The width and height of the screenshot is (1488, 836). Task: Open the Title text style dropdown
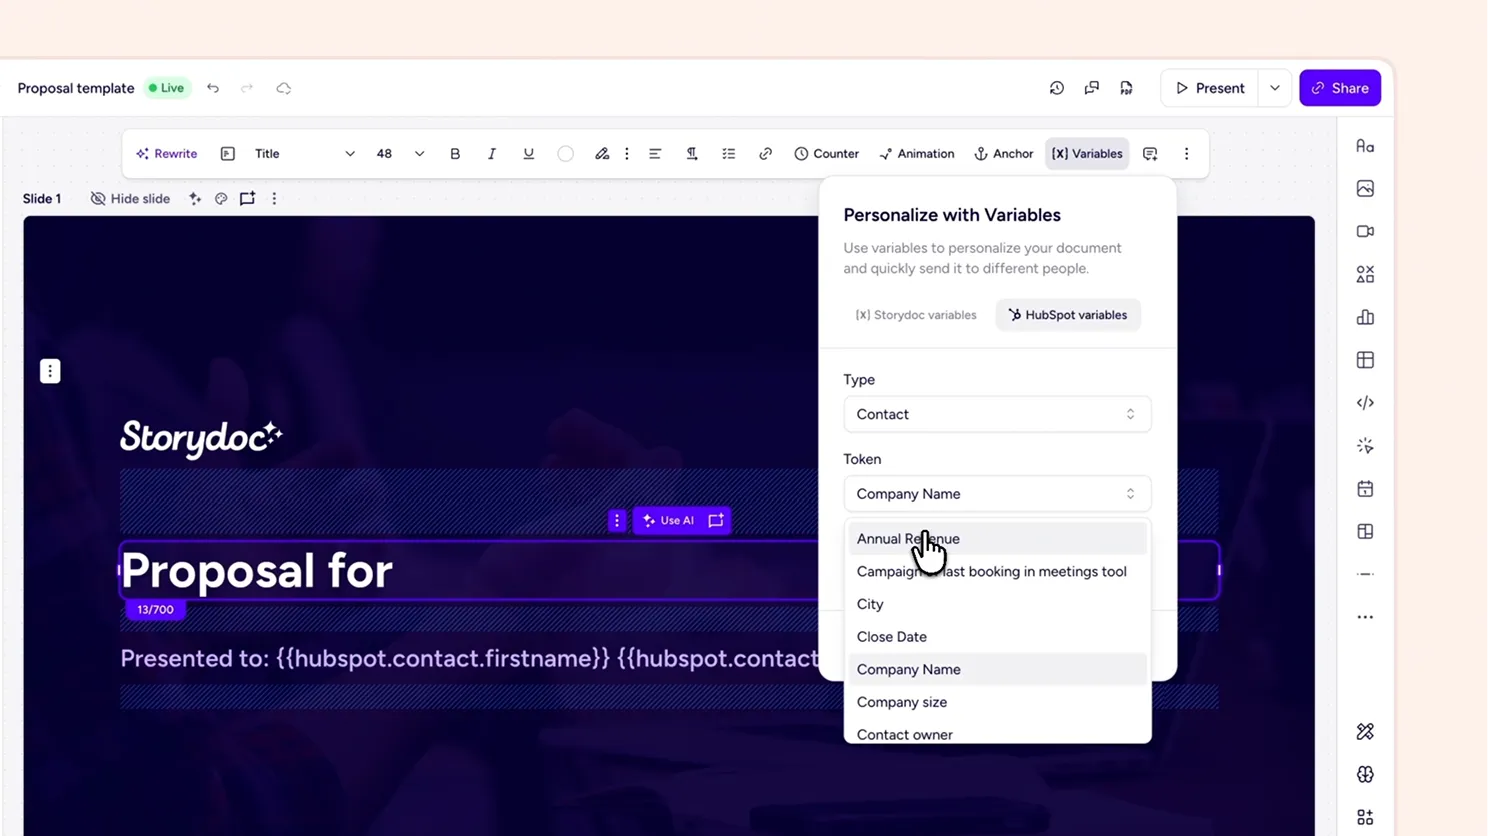click(304, 154)
